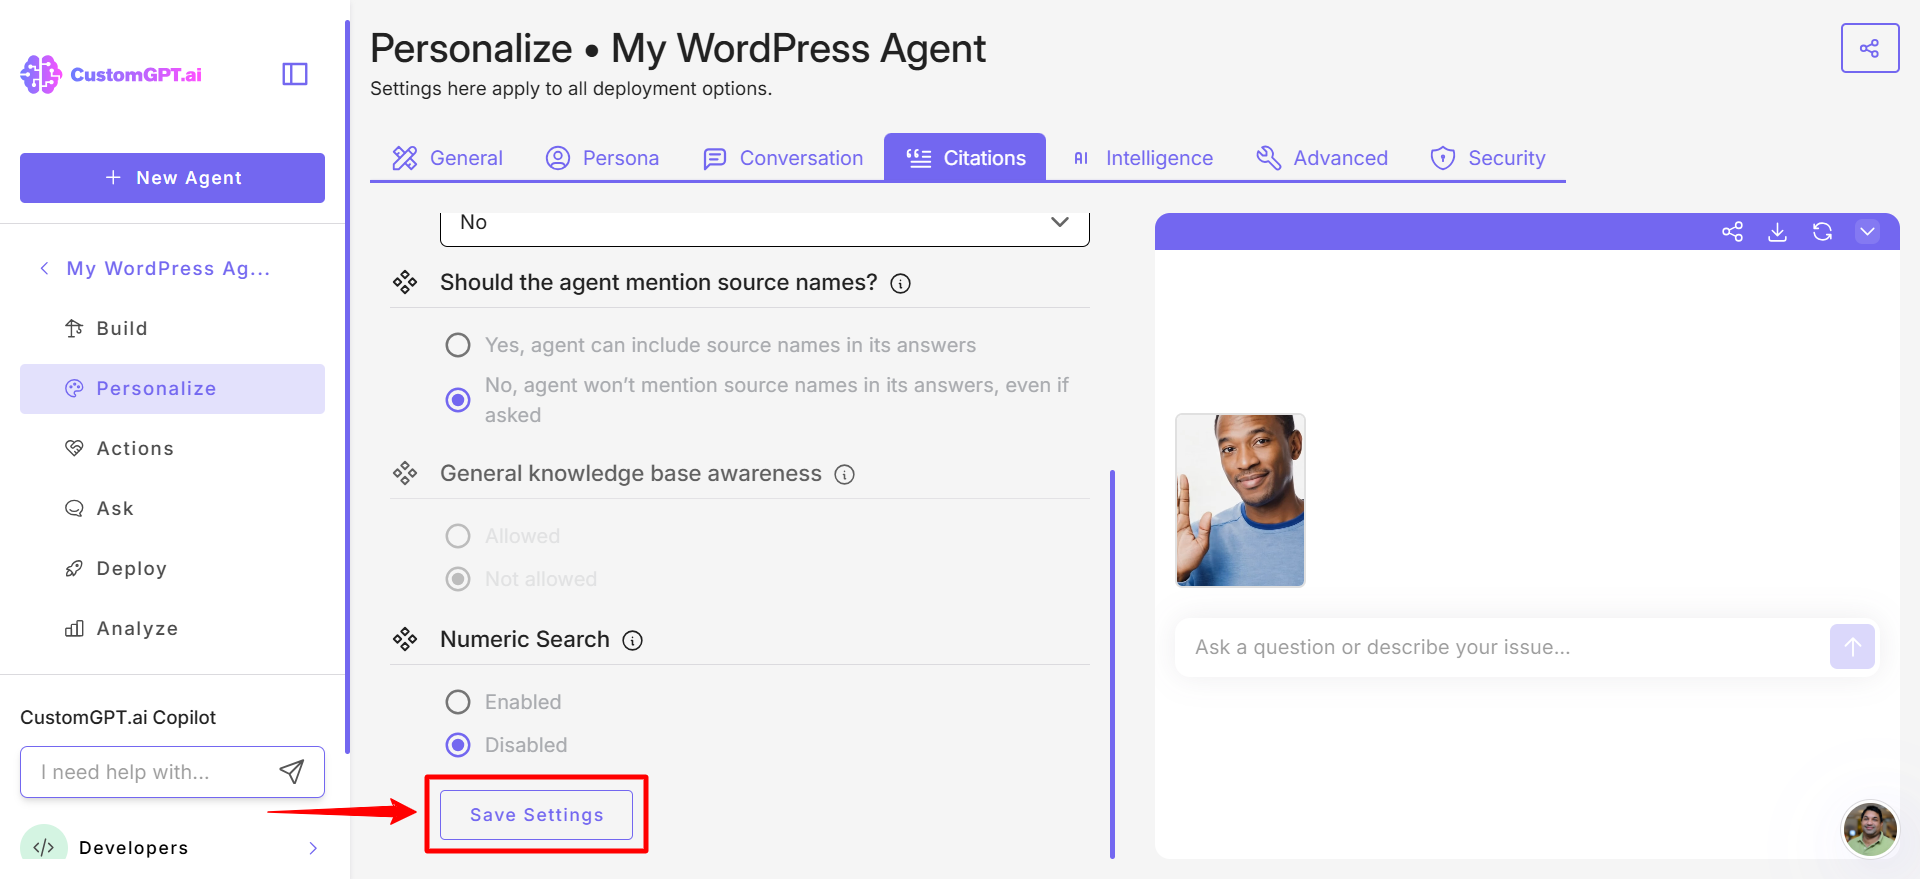Open the Persona tab
The image size is (1920, 879).
click(x=602, y=158)
